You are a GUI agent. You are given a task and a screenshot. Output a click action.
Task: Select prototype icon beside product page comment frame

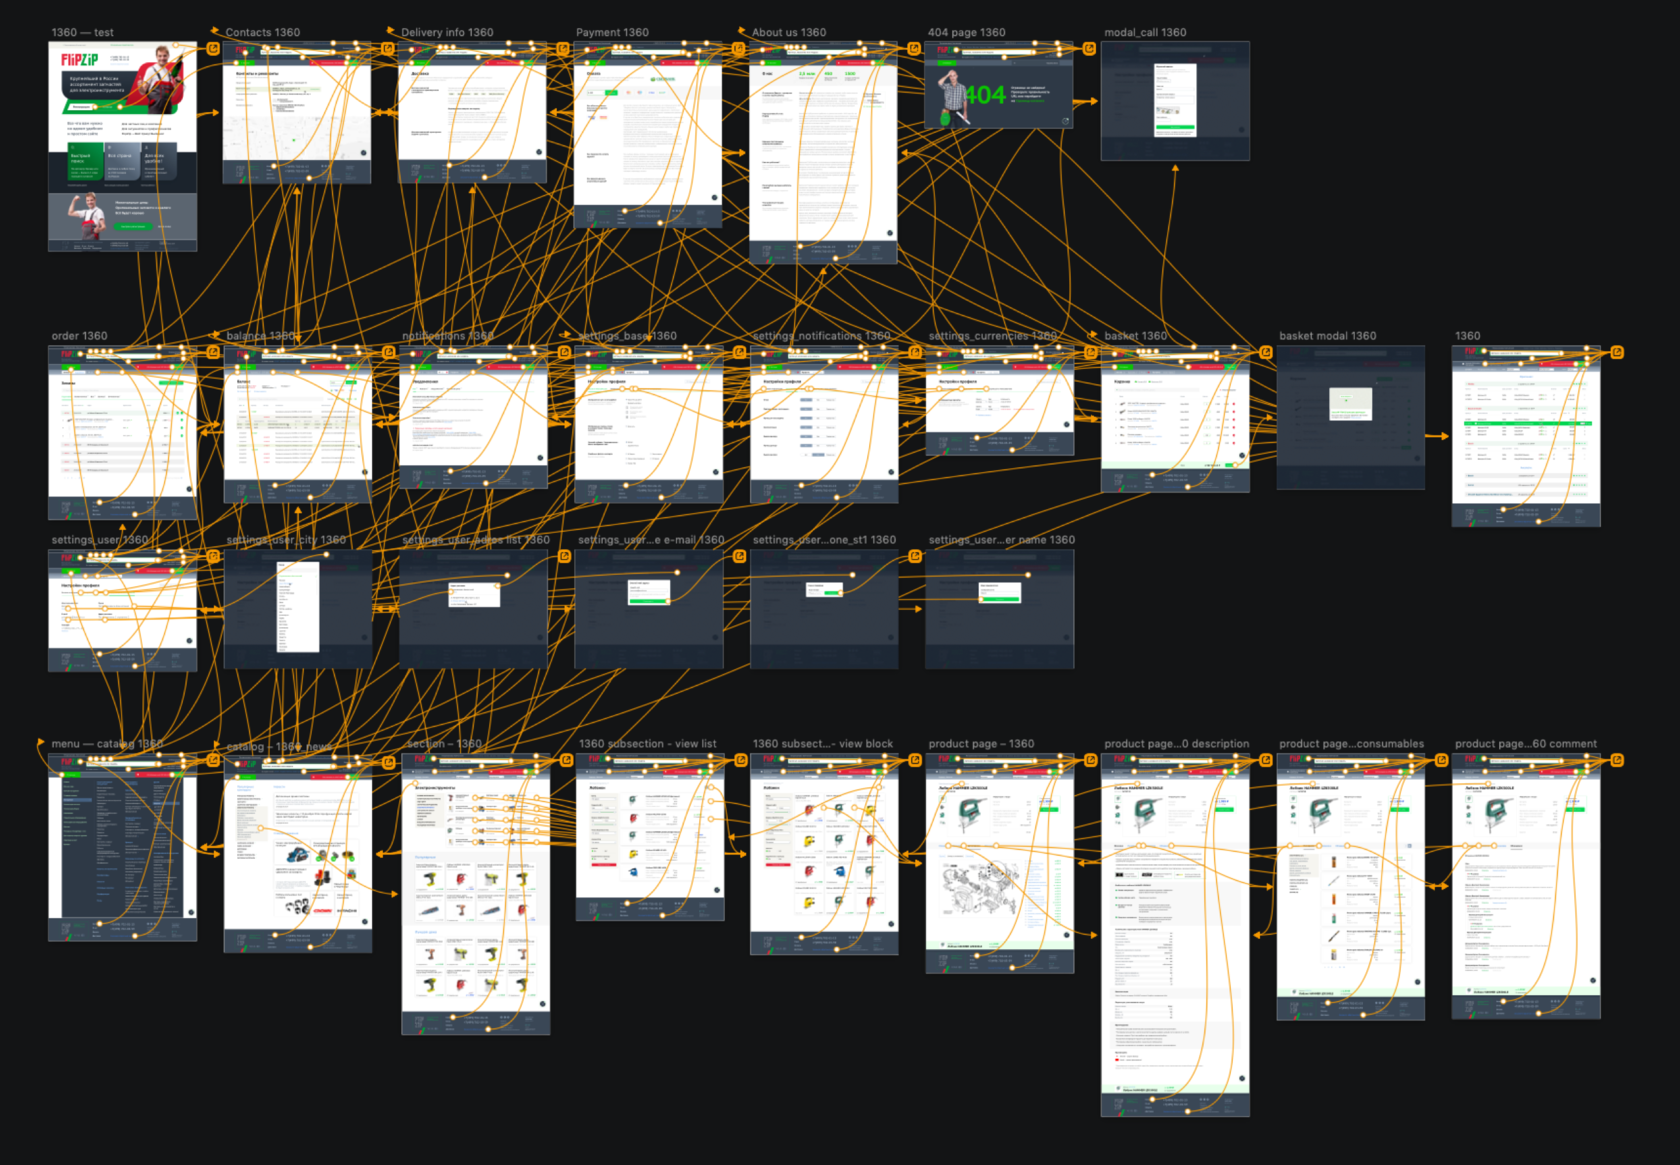1617,760
